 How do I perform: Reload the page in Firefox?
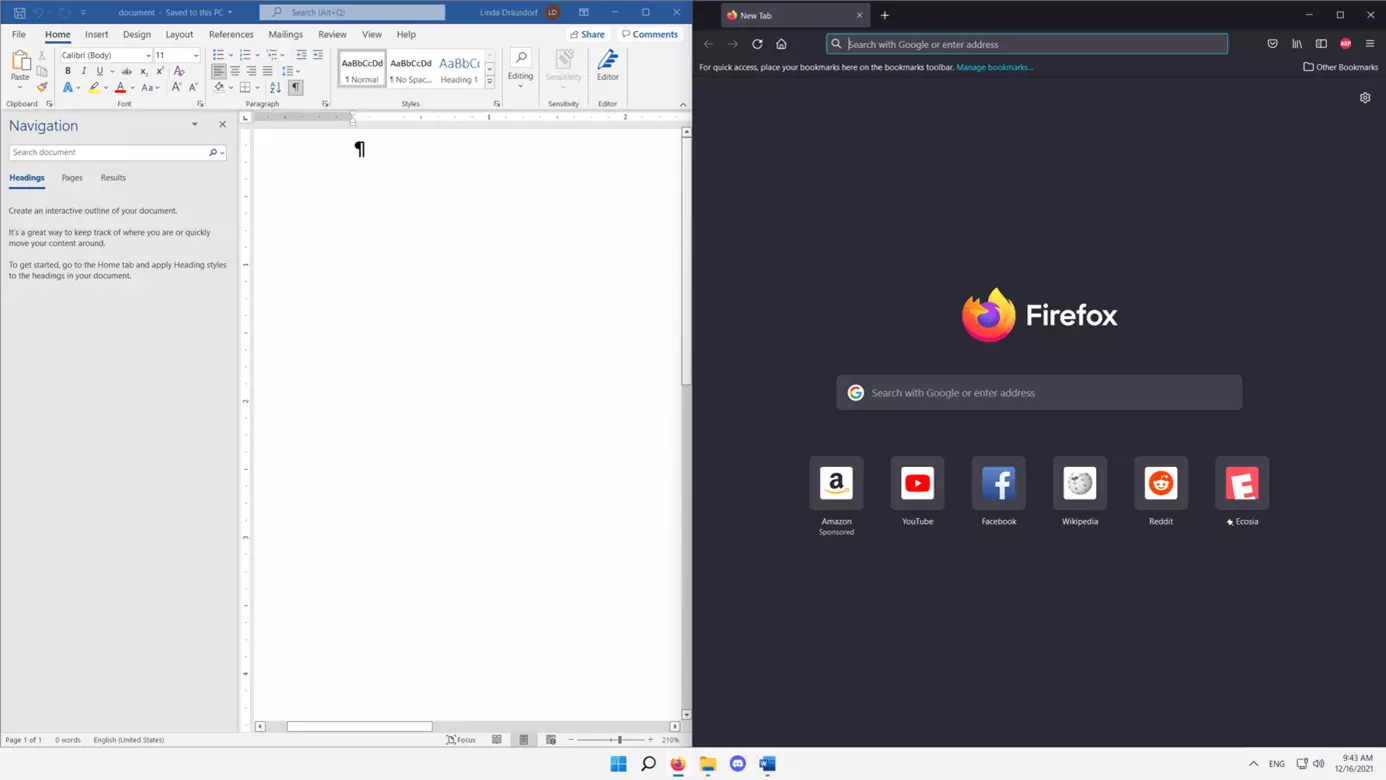click(x=757, y=44)
